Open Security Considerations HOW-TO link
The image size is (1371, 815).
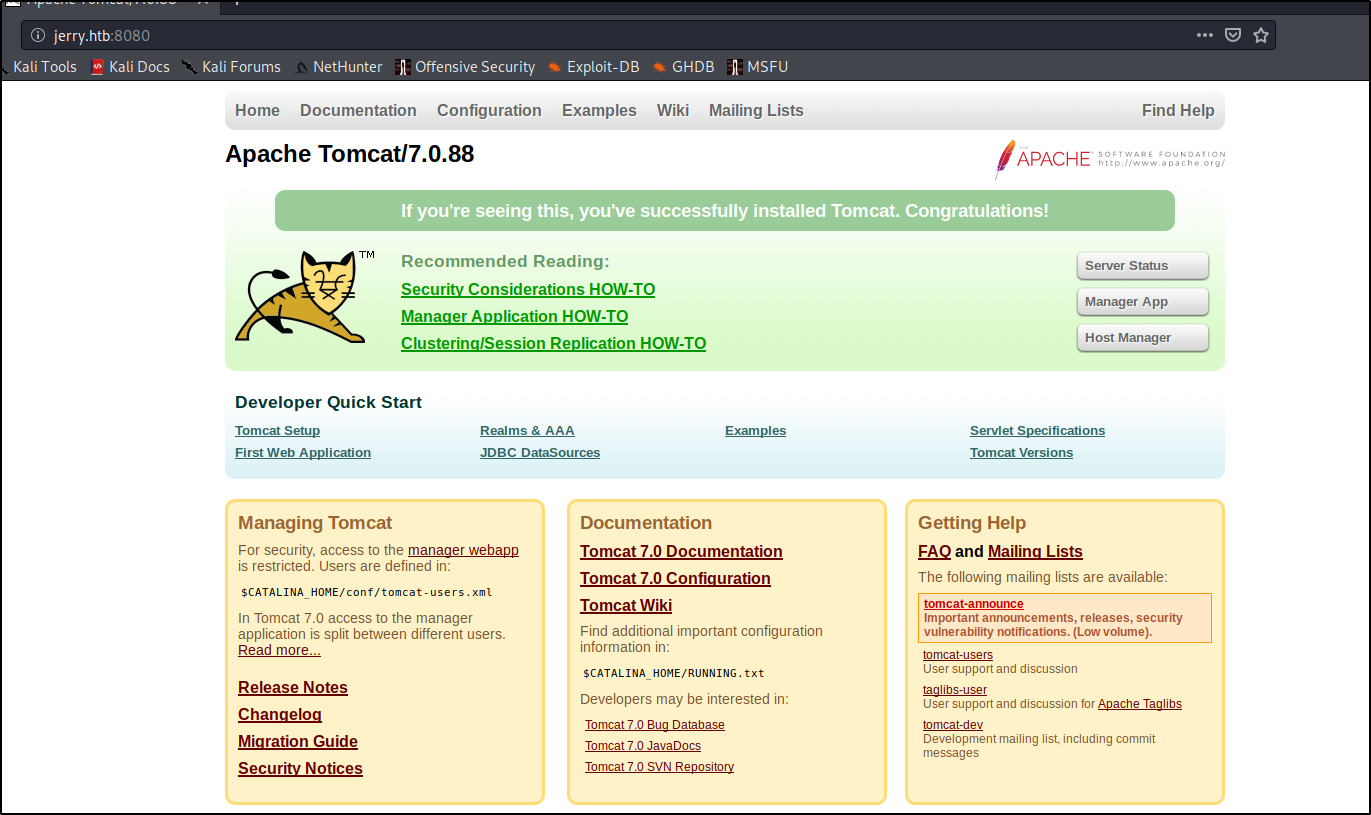pos(528,290)
